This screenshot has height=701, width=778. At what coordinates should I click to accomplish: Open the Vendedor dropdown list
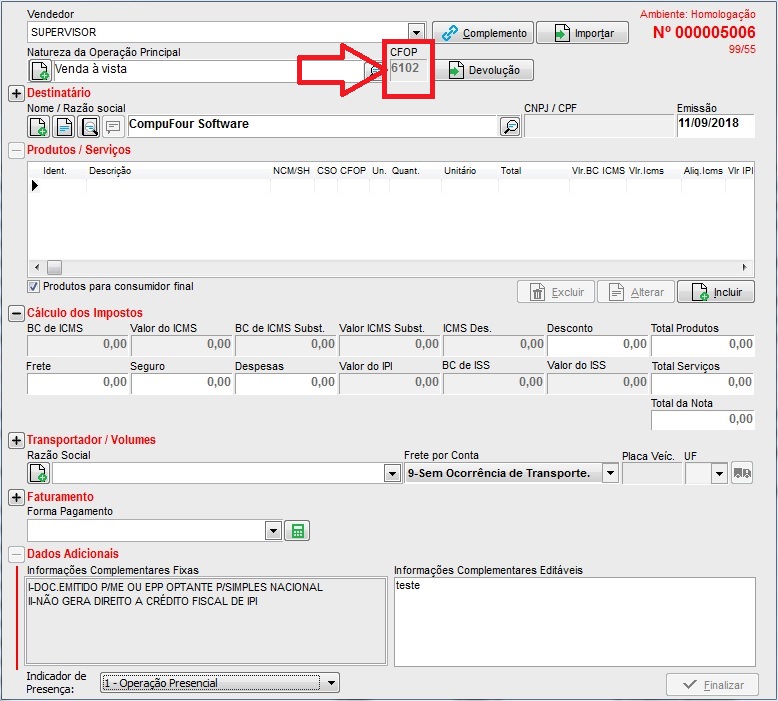[416, 32]
